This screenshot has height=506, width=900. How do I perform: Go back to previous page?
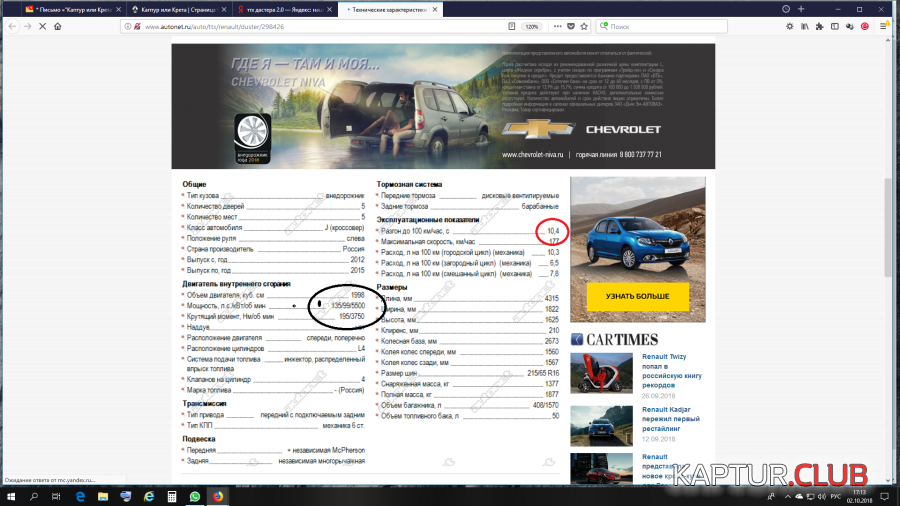point(12,26)
